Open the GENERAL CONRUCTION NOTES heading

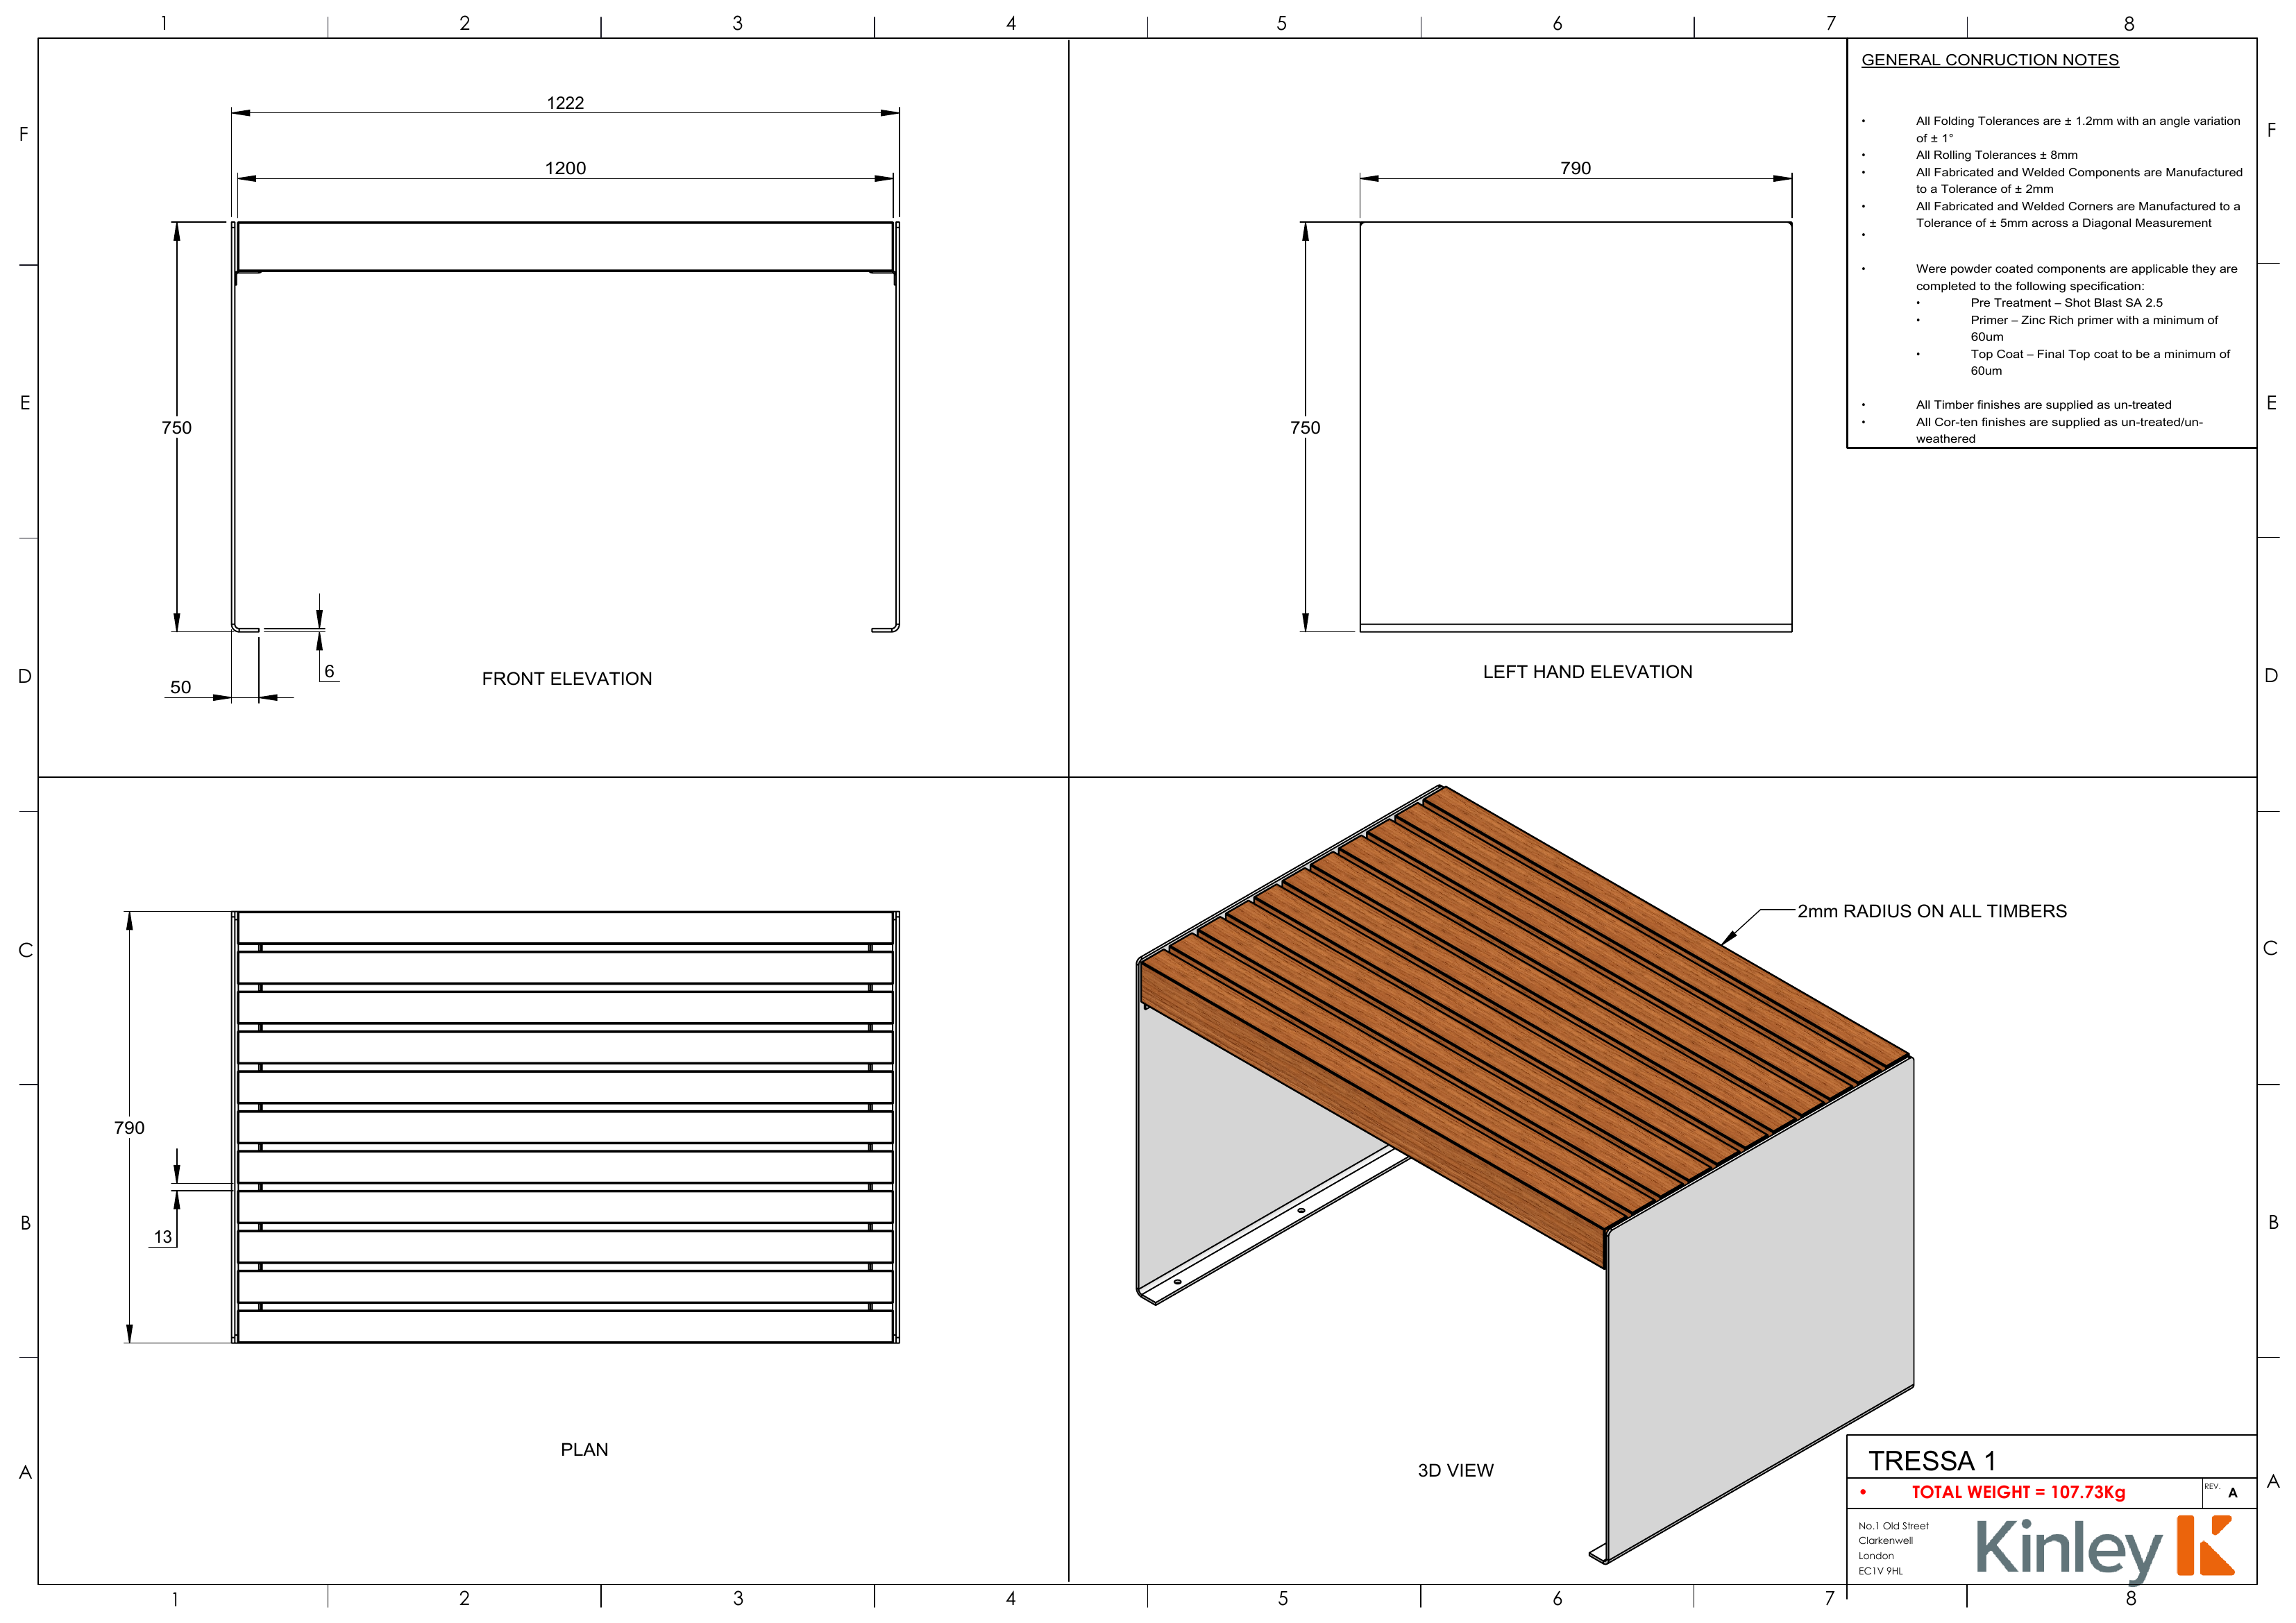pos(1989,60)
